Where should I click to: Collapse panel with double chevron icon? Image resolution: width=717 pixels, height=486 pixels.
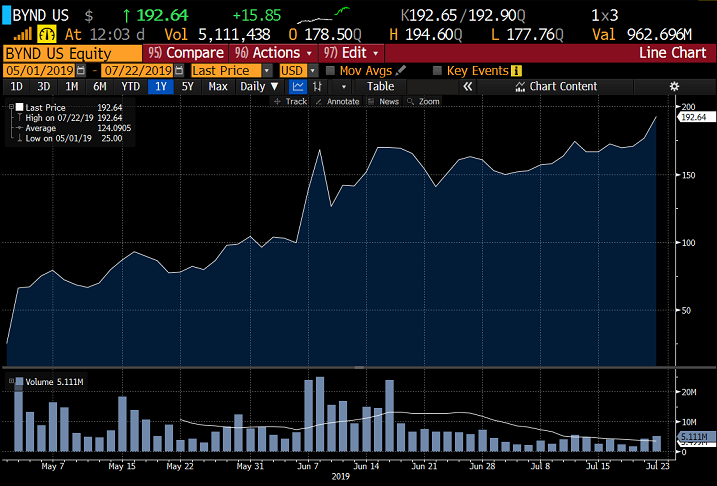click(x=467, y=86)
